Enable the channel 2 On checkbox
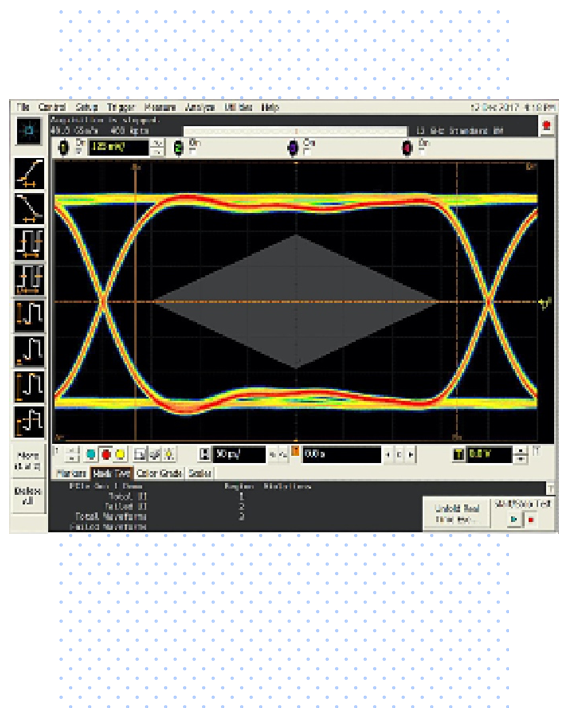569x719 pixels. (193, 150)
